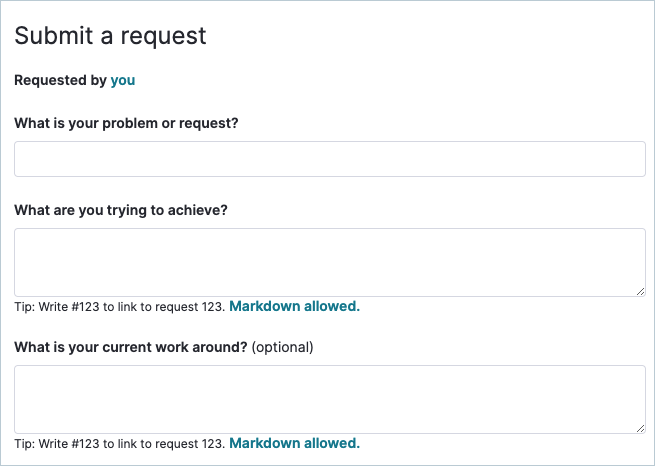655x466 pixels.
Task: Click the "Requested by" text
Action: (x=60, y=80)
